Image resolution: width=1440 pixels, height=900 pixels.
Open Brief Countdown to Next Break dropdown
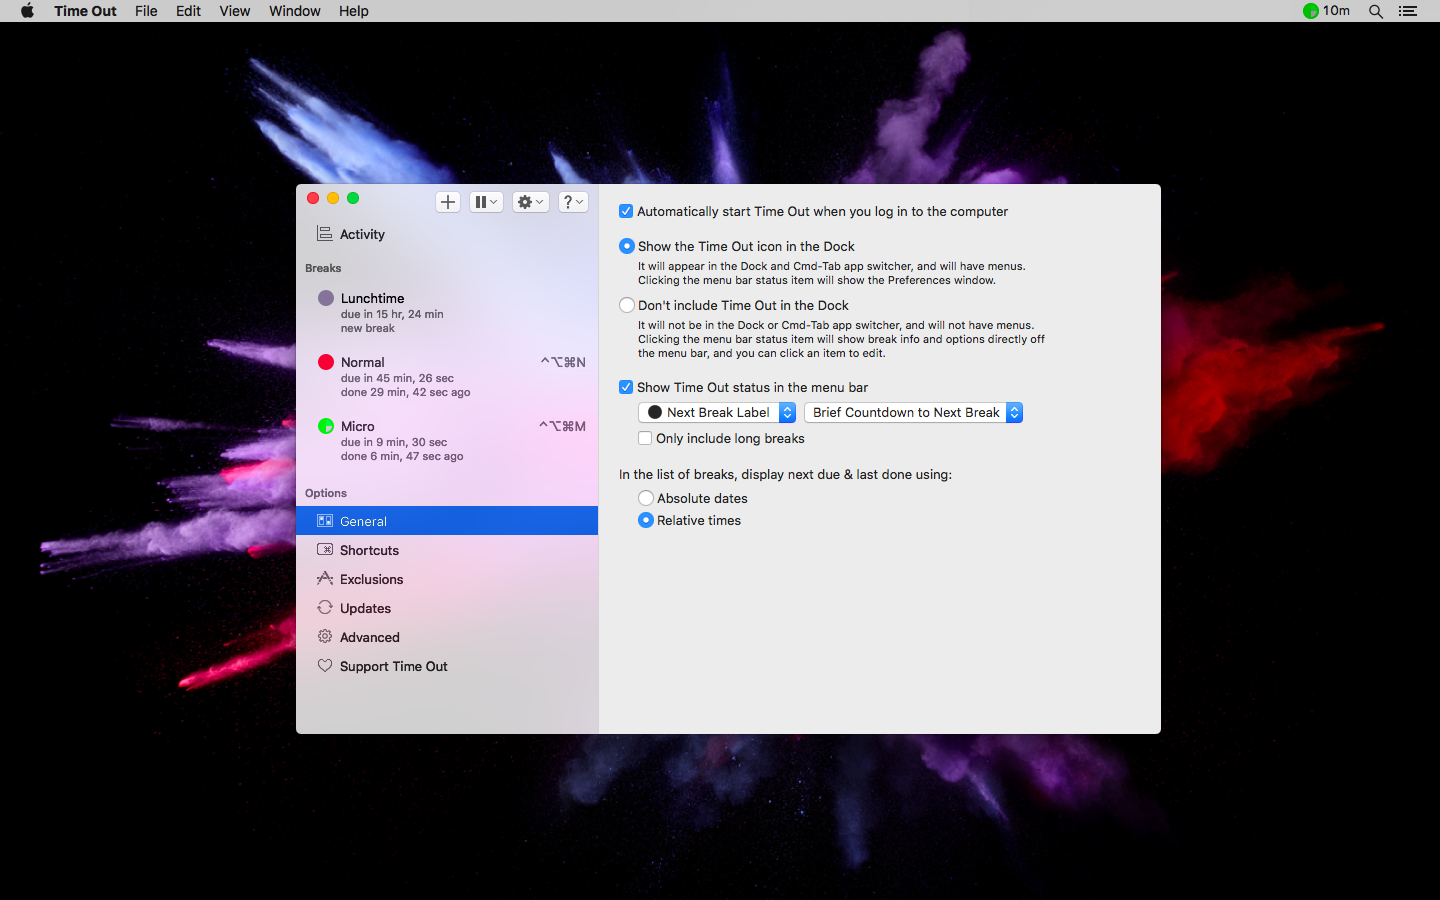(914, 412)
